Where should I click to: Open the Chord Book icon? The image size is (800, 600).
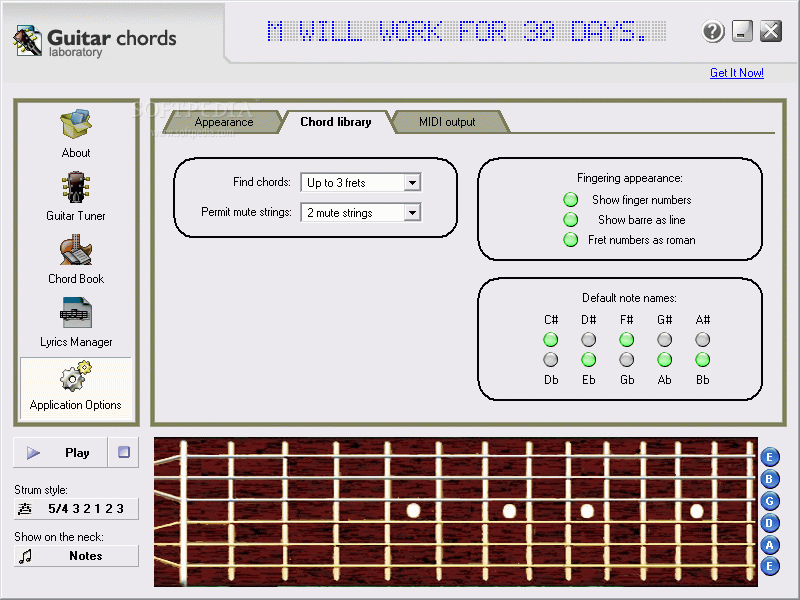(76, 250)
